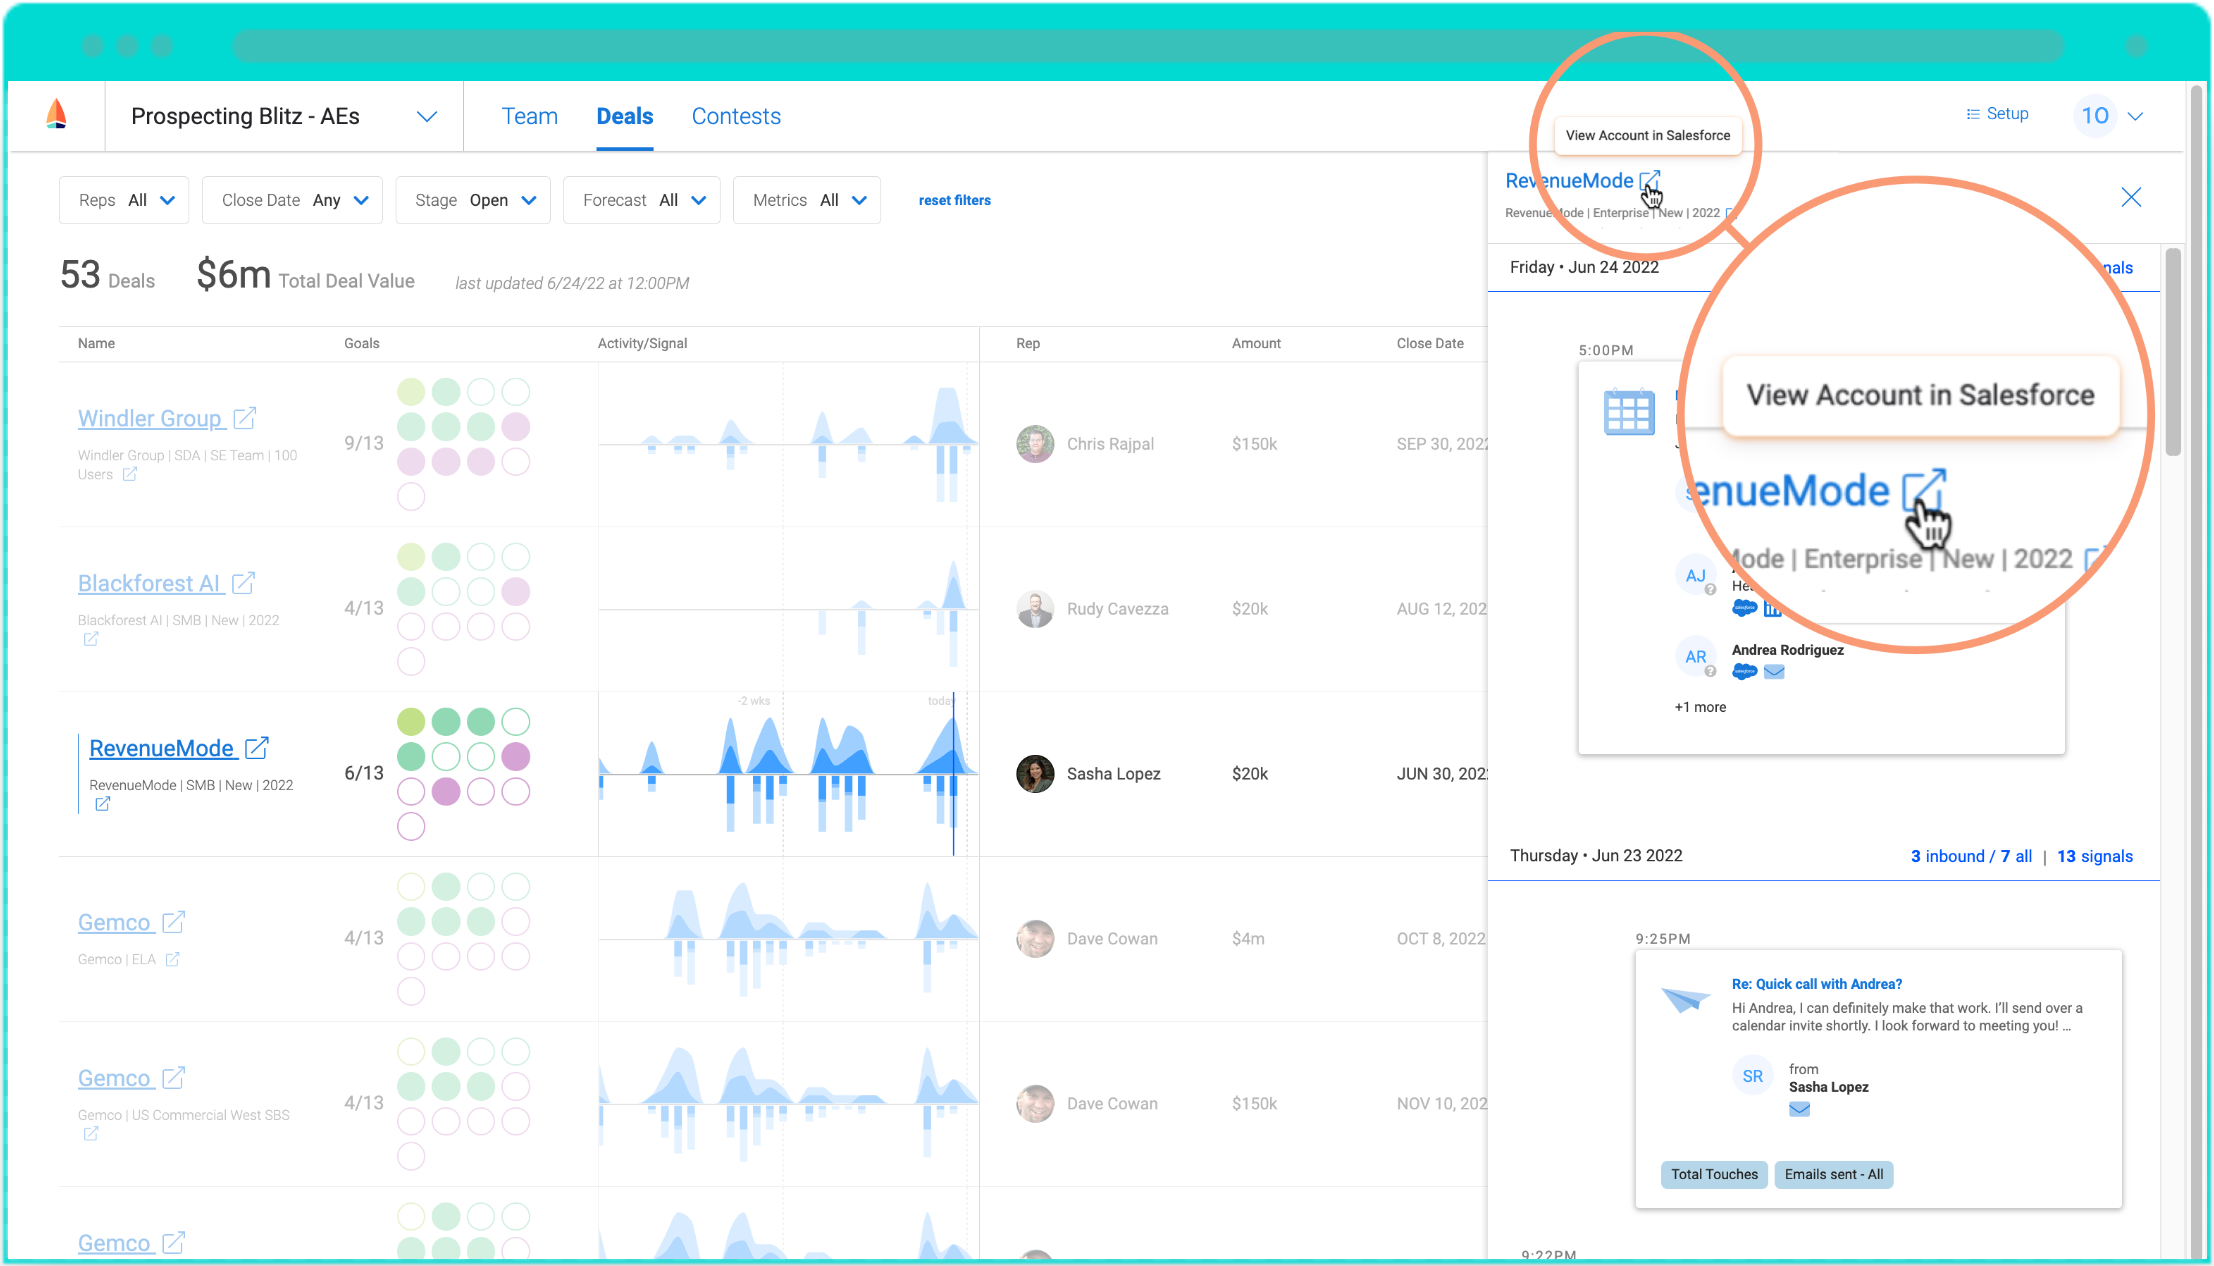Click the Setup list icon link

coord(1997,114)
